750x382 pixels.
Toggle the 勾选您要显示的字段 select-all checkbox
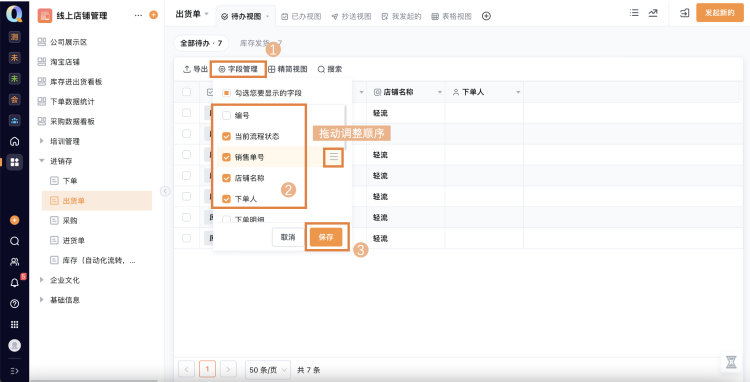click(x=227, y=93)
